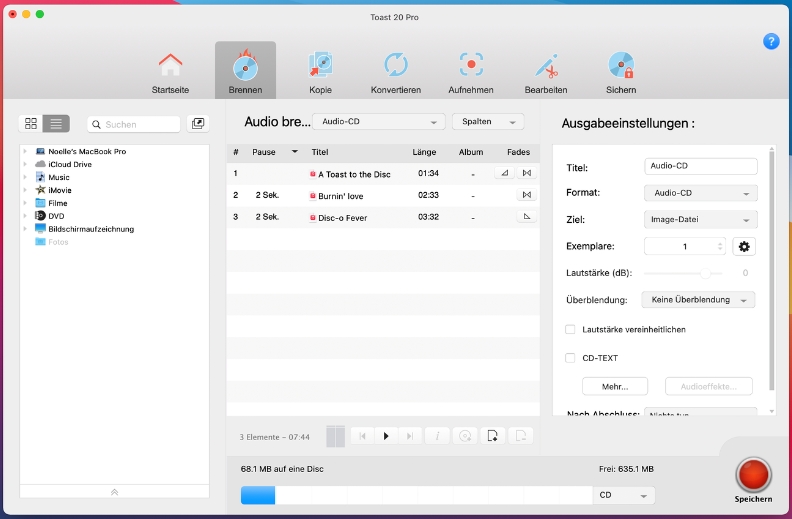Click the blue disc capacity bar
This screenshot has width=792, height=519.
258,495
